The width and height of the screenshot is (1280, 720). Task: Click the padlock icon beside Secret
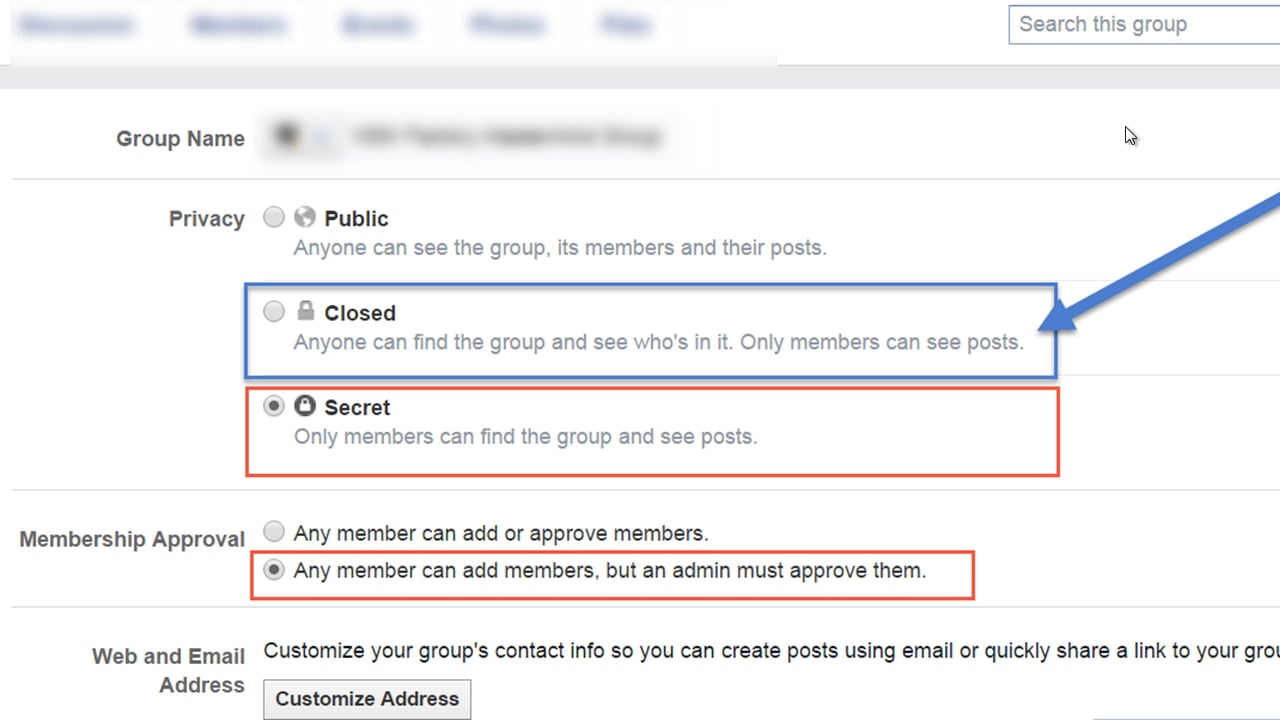[305, 406]
